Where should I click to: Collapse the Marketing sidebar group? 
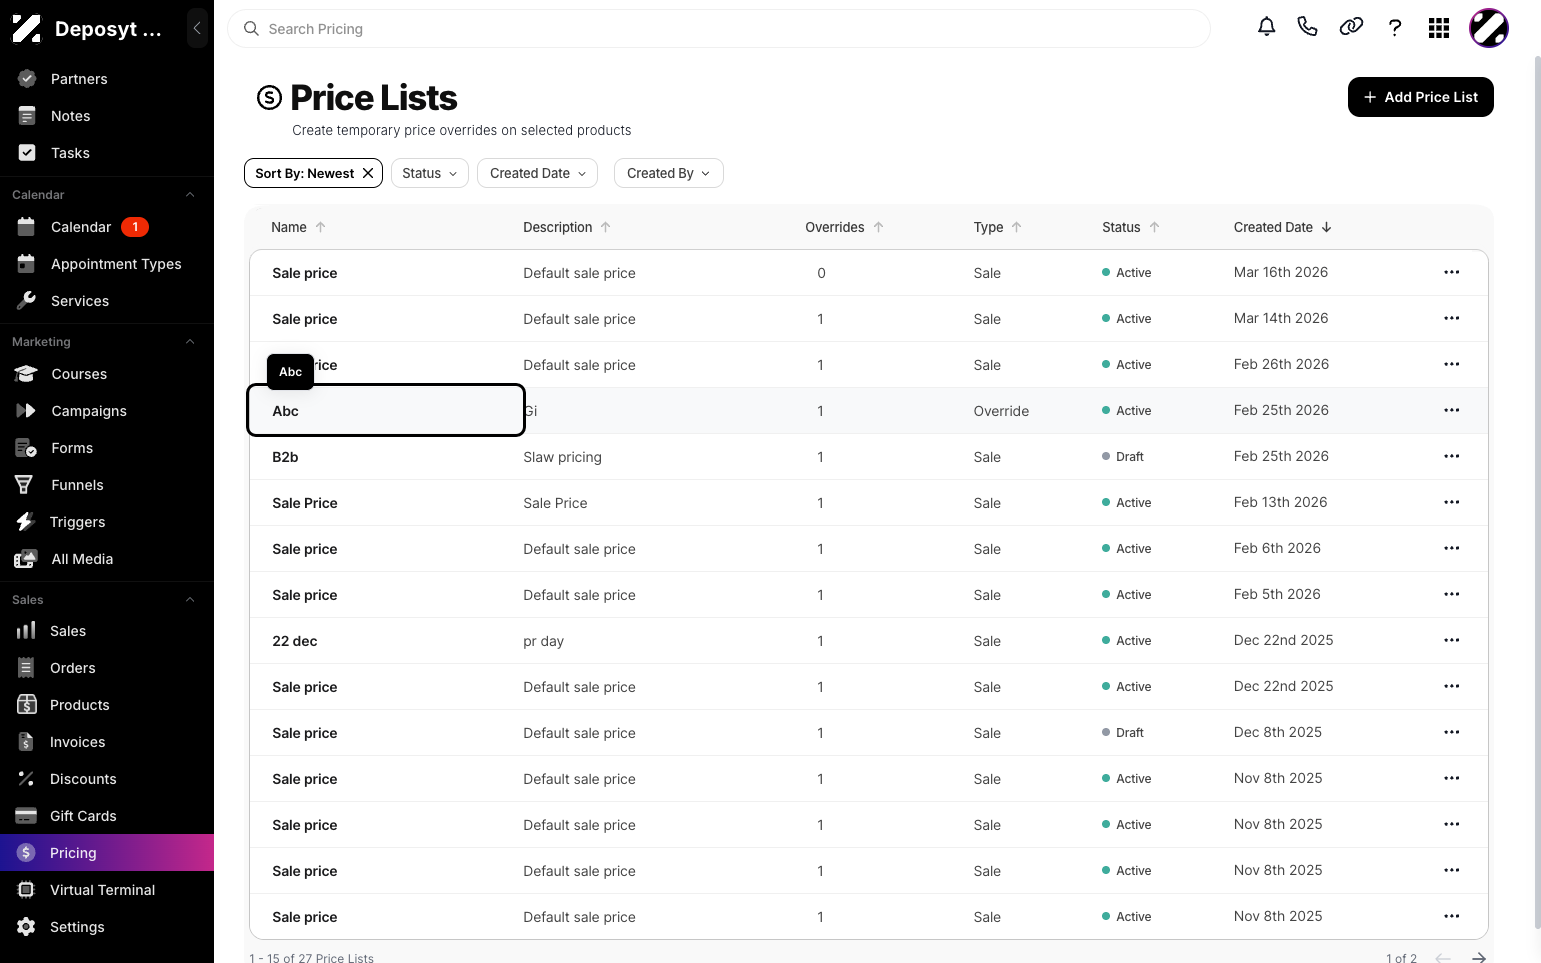pos(190,342)
